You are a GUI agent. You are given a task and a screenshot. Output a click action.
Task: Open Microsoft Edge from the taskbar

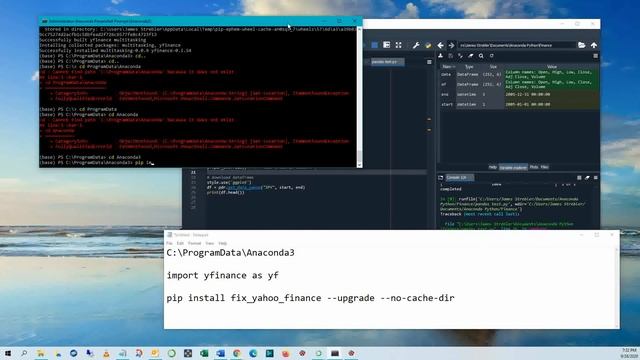[x=253, y=353]
